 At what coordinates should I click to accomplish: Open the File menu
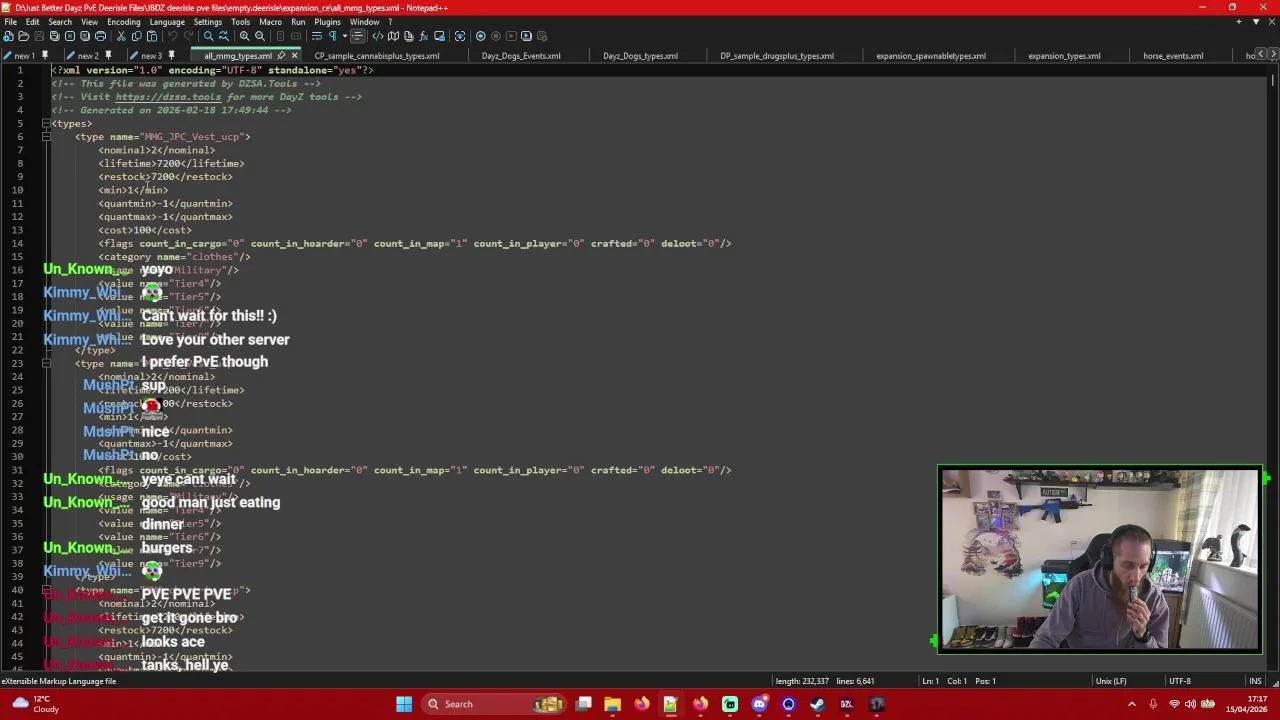pos(10,21)
